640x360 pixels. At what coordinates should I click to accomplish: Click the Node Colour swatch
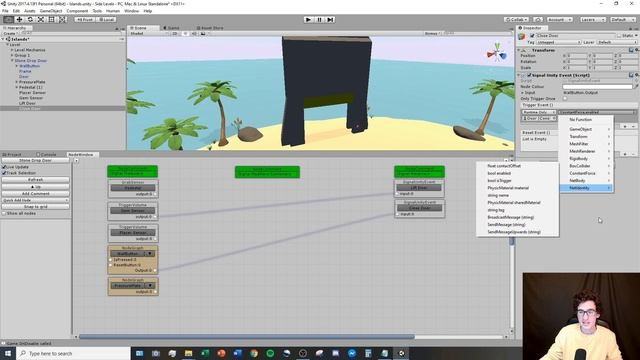coord(597,87)
